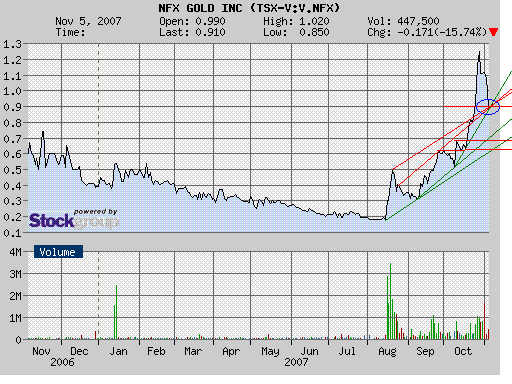Click the Feb month axis label

point(156,351)
